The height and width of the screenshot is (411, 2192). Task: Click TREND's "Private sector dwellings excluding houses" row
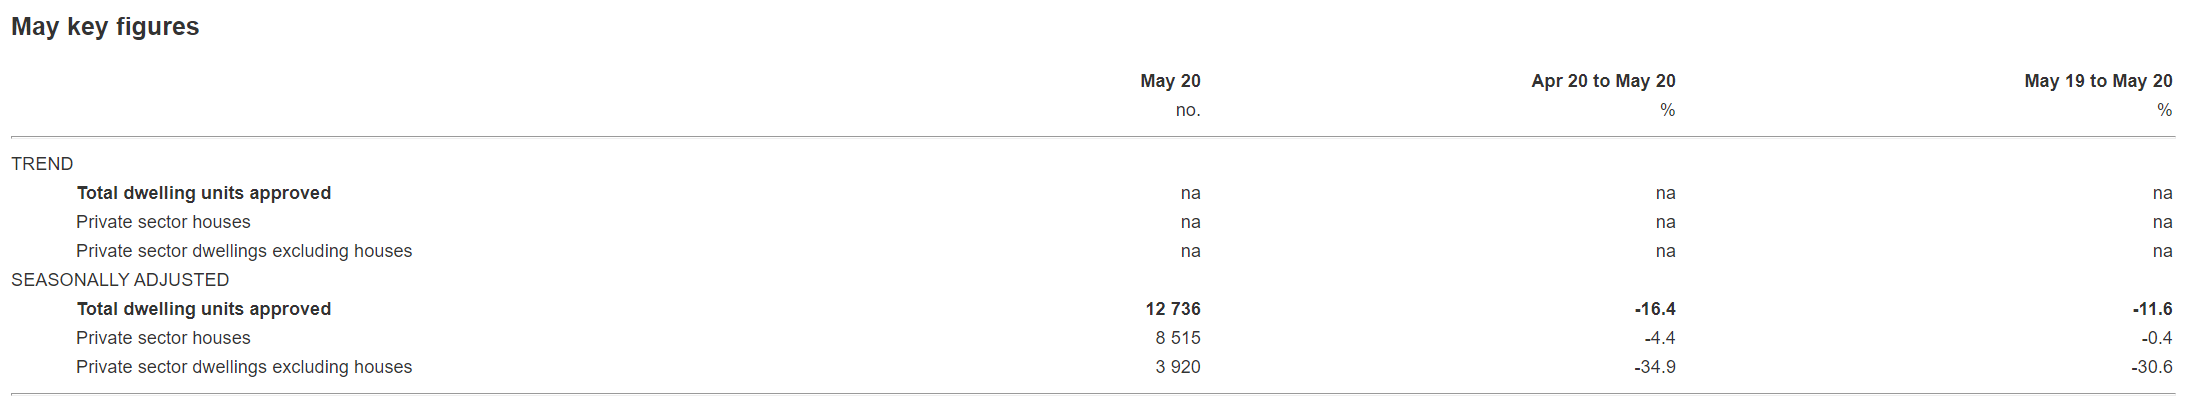coord(244,251)
